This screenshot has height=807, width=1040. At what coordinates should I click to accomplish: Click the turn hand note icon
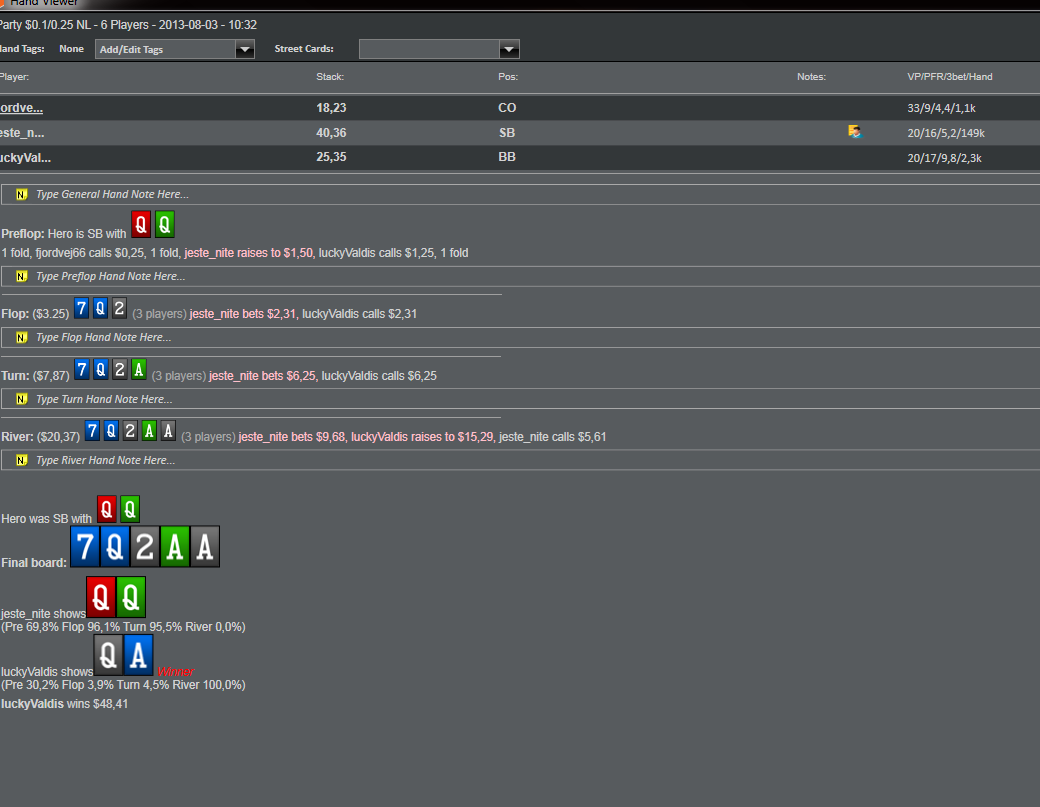pyautogui.click(x=21, y=399)
